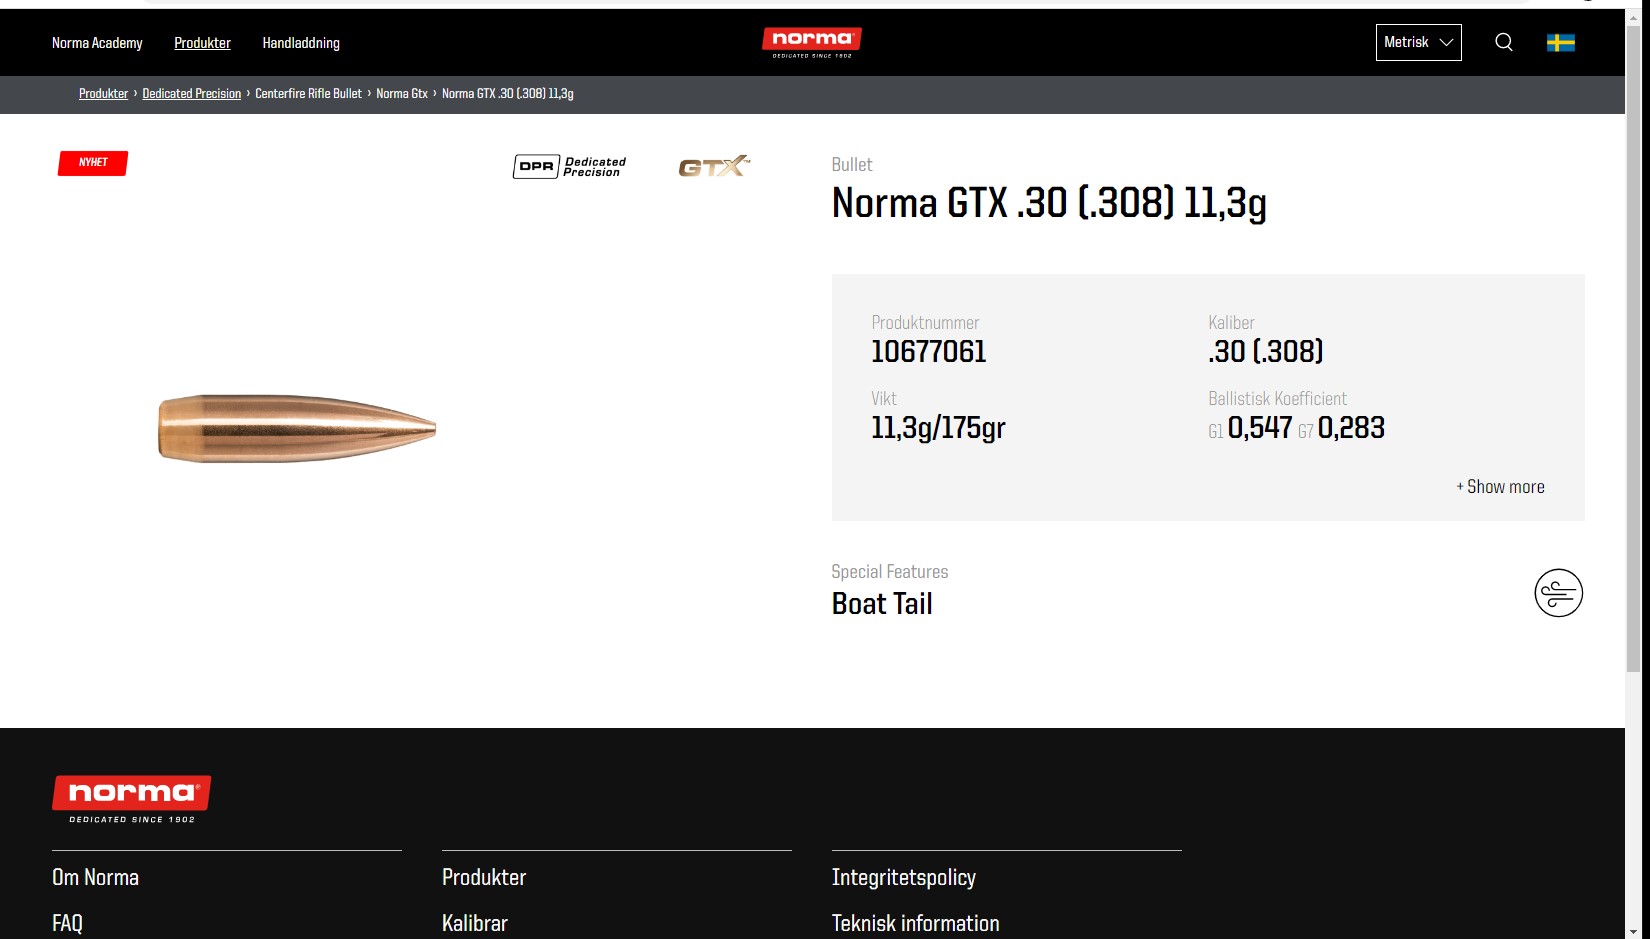This screenshot has width=1650, height=939.
Task: Click the DPR Dedicated Precision badge
Action: (570, 166)
